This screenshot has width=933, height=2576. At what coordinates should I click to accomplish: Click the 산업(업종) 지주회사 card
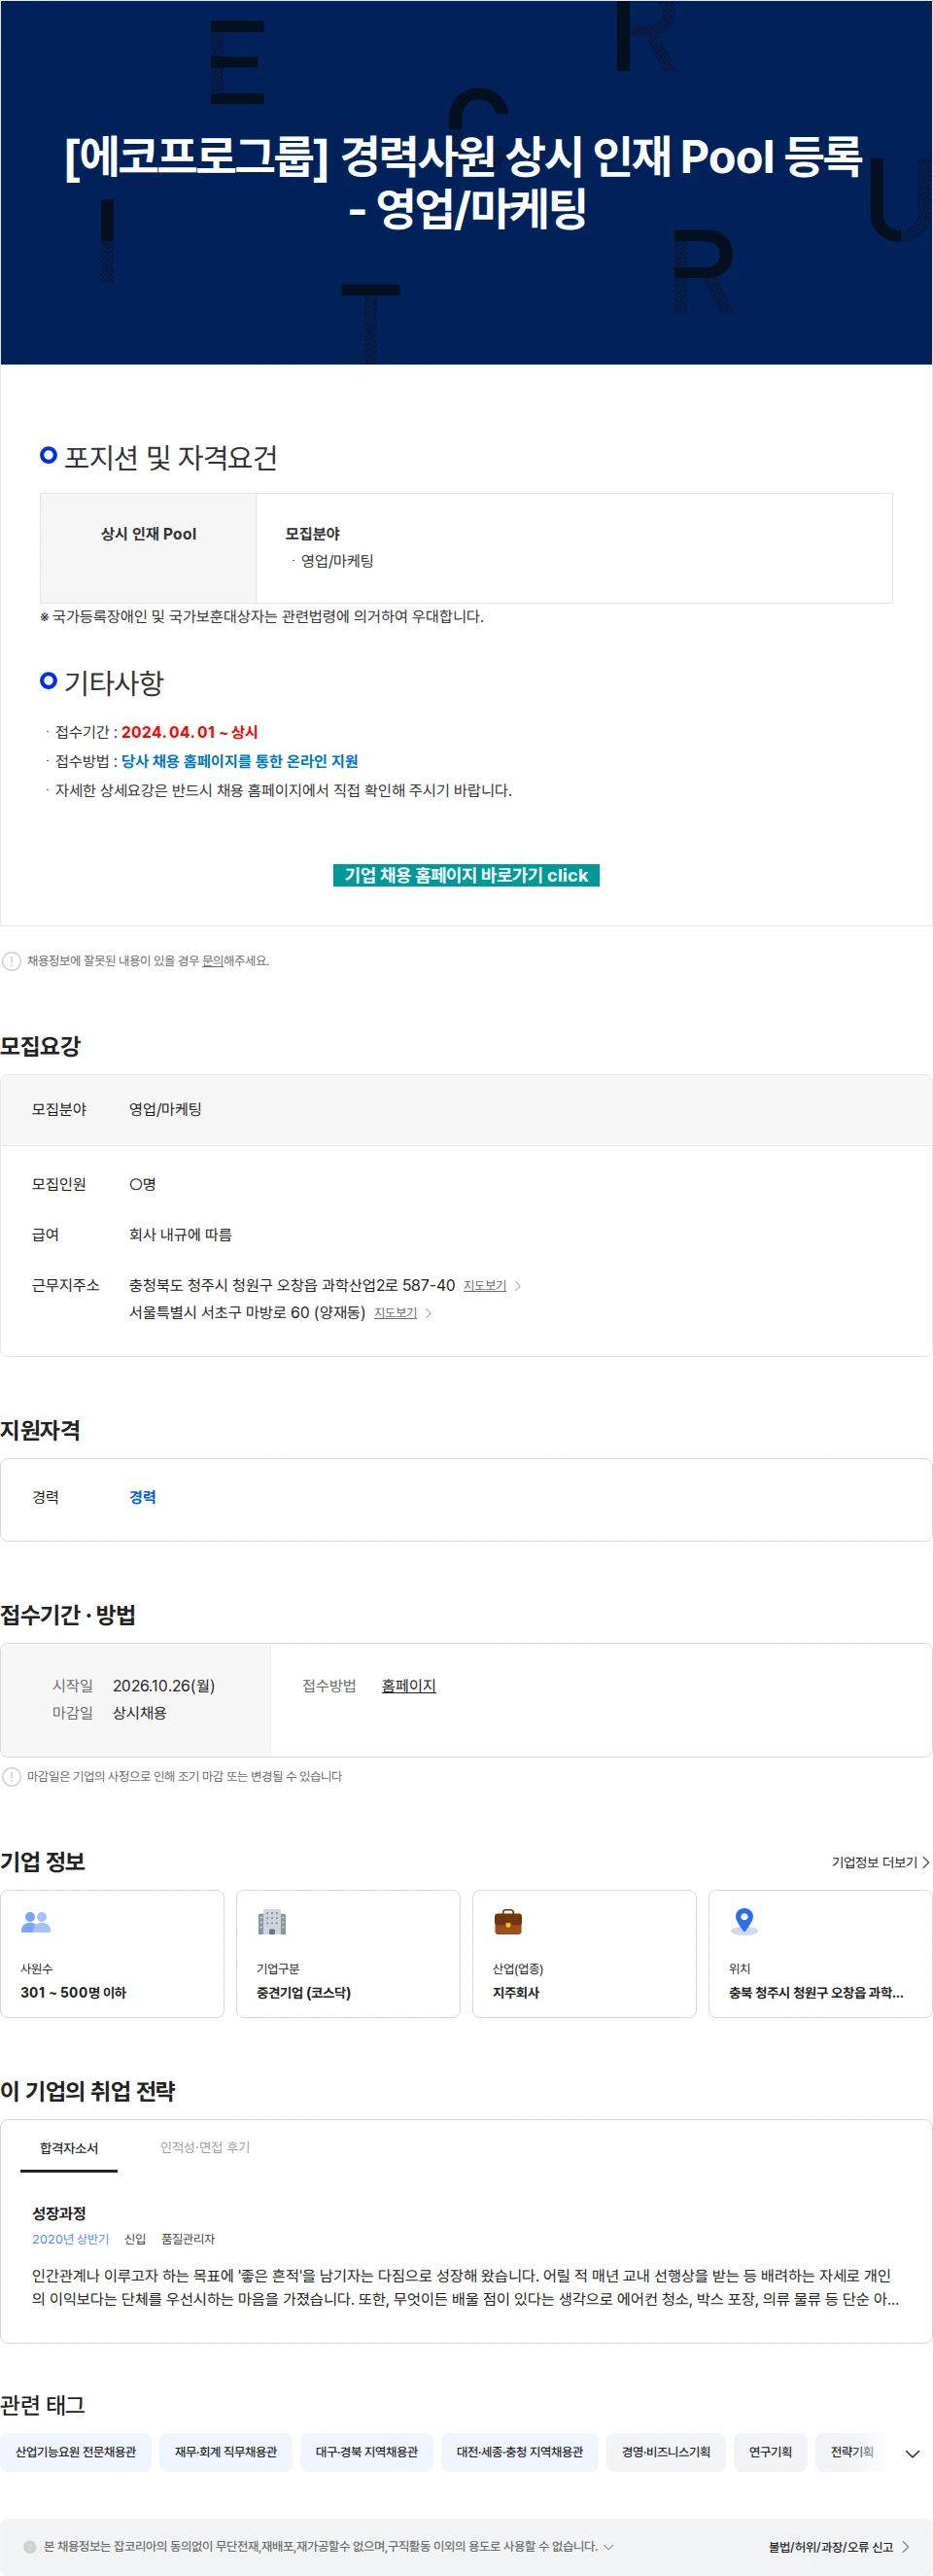coord(584,1953)
